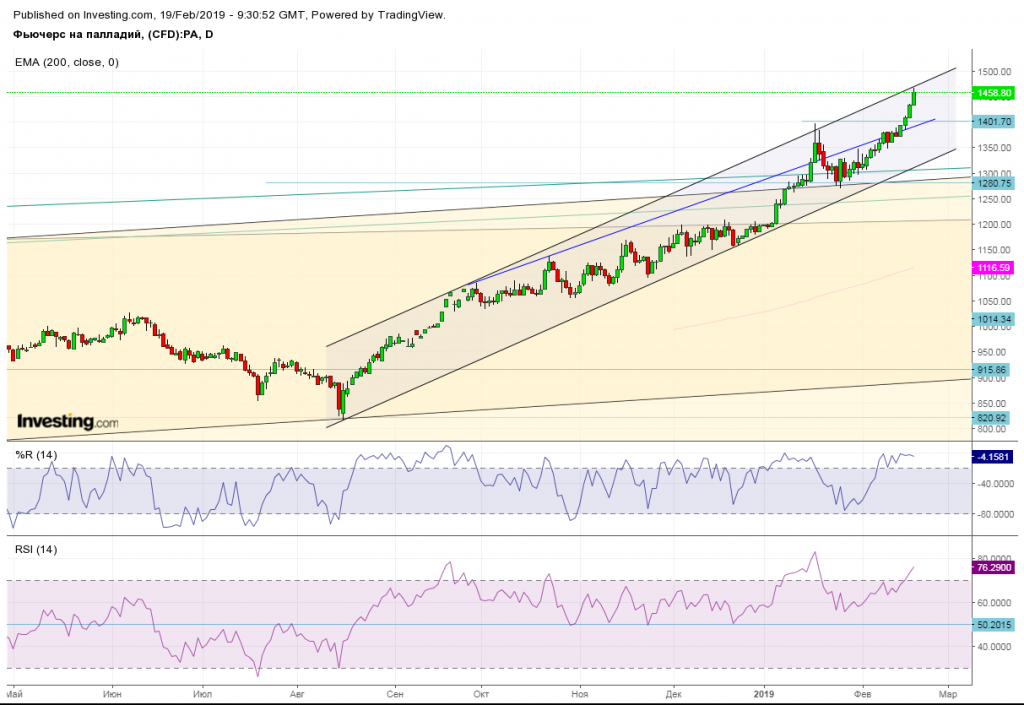Click the palladium futures chart title
The image size is (1024, 705).
pos(113,35)
